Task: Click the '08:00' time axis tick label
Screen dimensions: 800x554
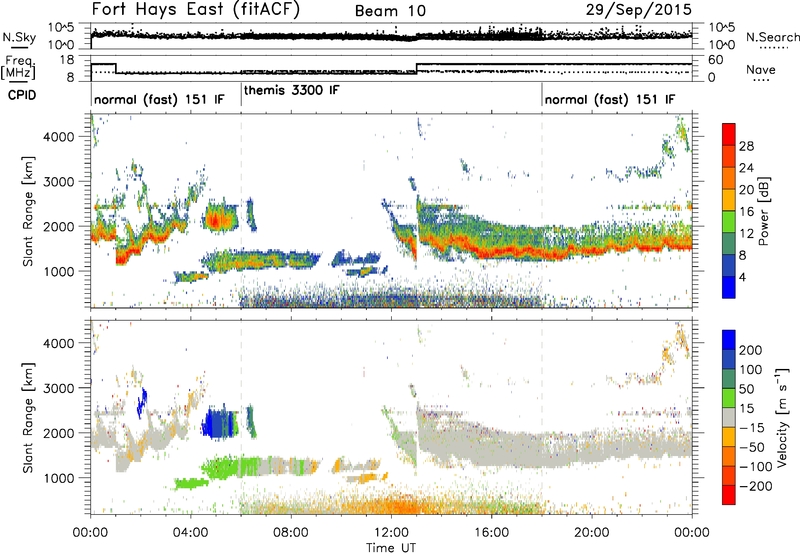Action: (x=291, y=533)
